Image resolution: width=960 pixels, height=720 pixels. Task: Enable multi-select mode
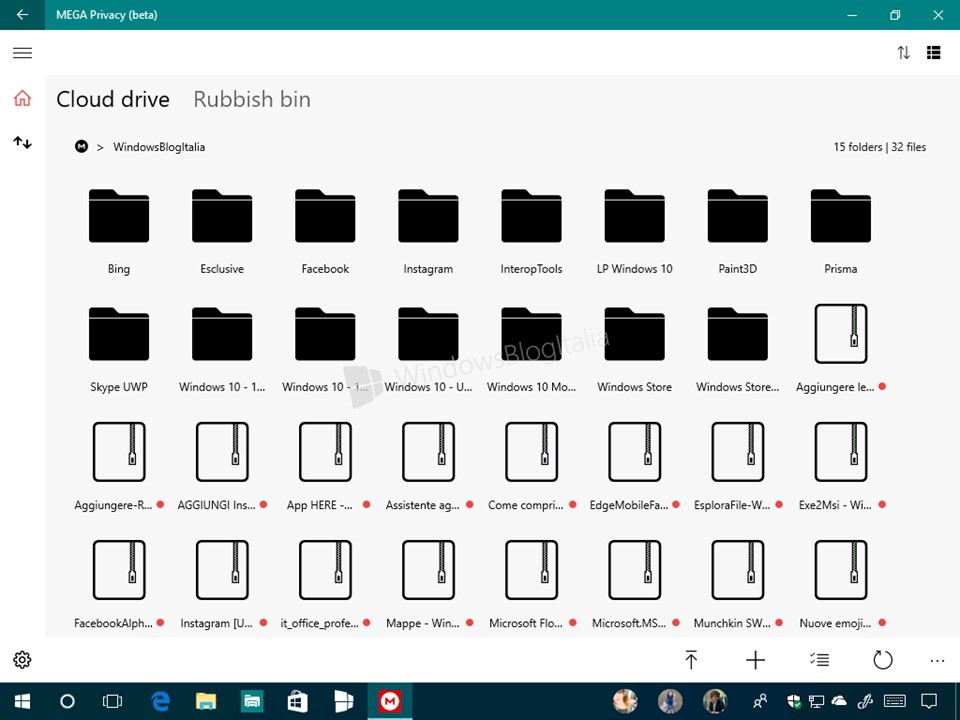tap(819, 659)
